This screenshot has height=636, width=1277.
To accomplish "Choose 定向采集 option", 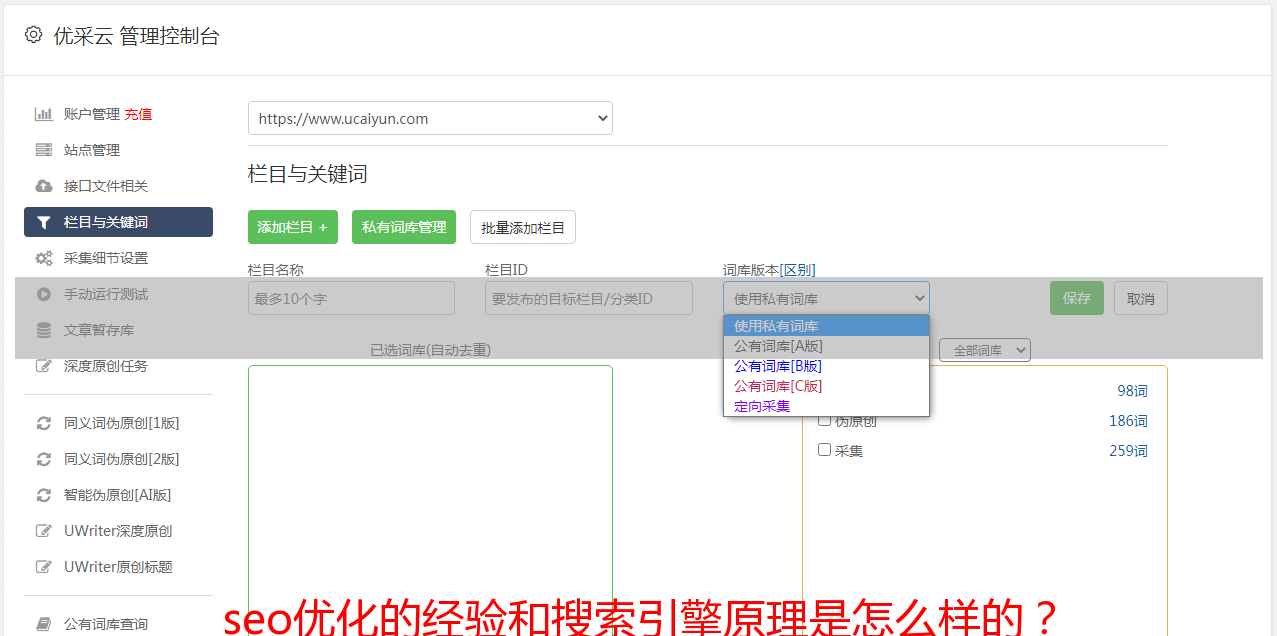I will click(826, 406).
